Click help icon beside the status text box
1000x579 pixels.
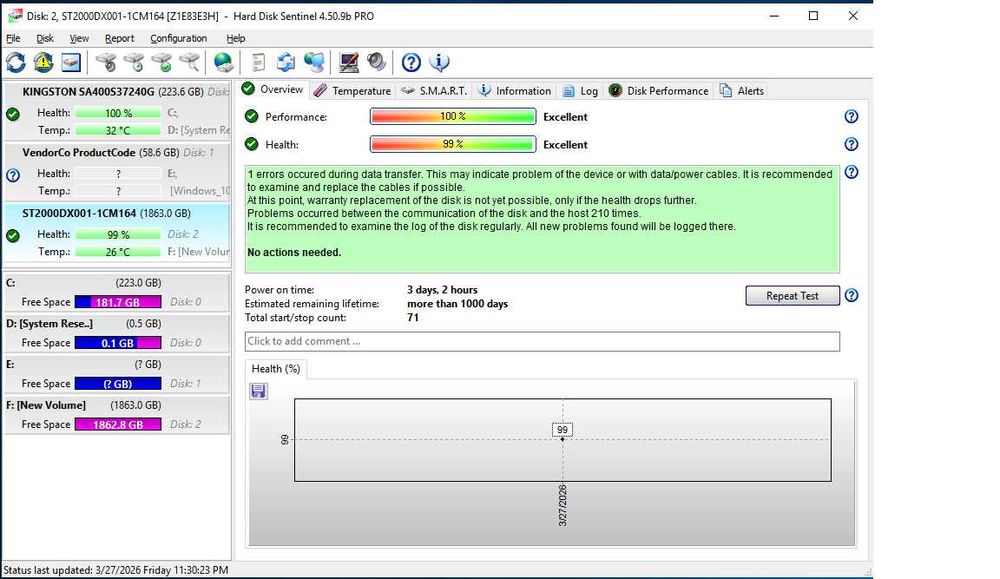coord(851,172)
